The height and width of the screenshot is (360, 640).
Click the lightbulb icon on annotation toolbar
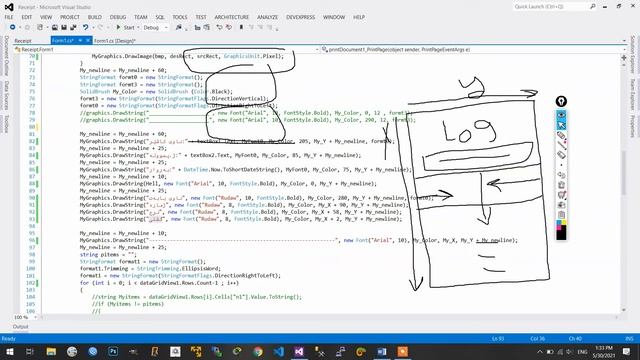[x=561, y=101]
